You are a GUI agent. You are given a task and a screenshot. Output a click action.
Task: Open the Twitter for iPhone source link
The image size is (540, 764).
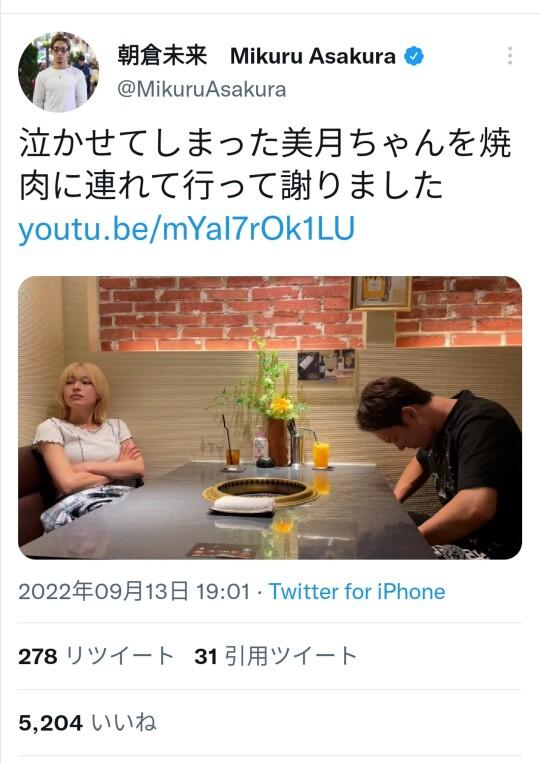(357, 592)
